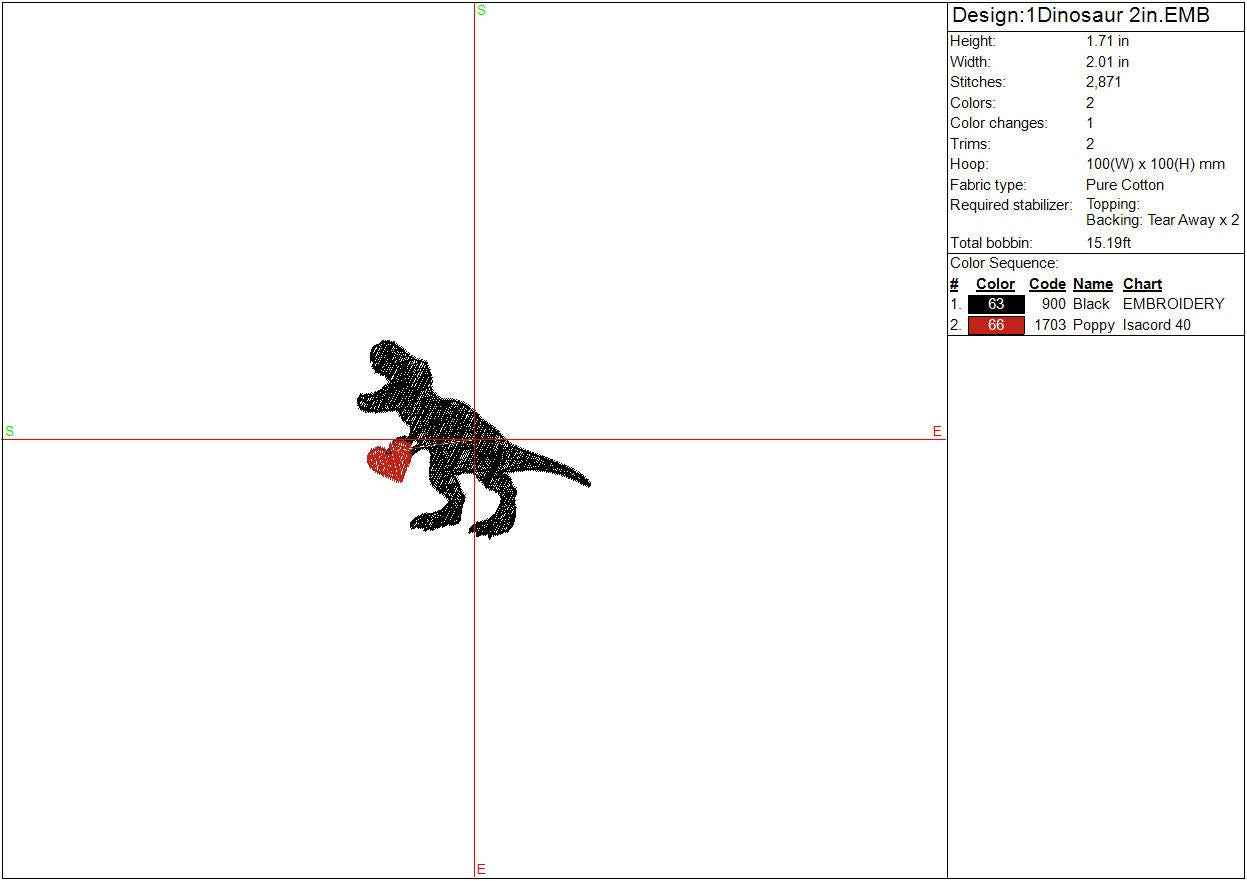Image resolution: width=1247 pixels, height=881 pixels.
Task: Click the hoop size 100(W) x 100(H) mm
Action: 1155,164
